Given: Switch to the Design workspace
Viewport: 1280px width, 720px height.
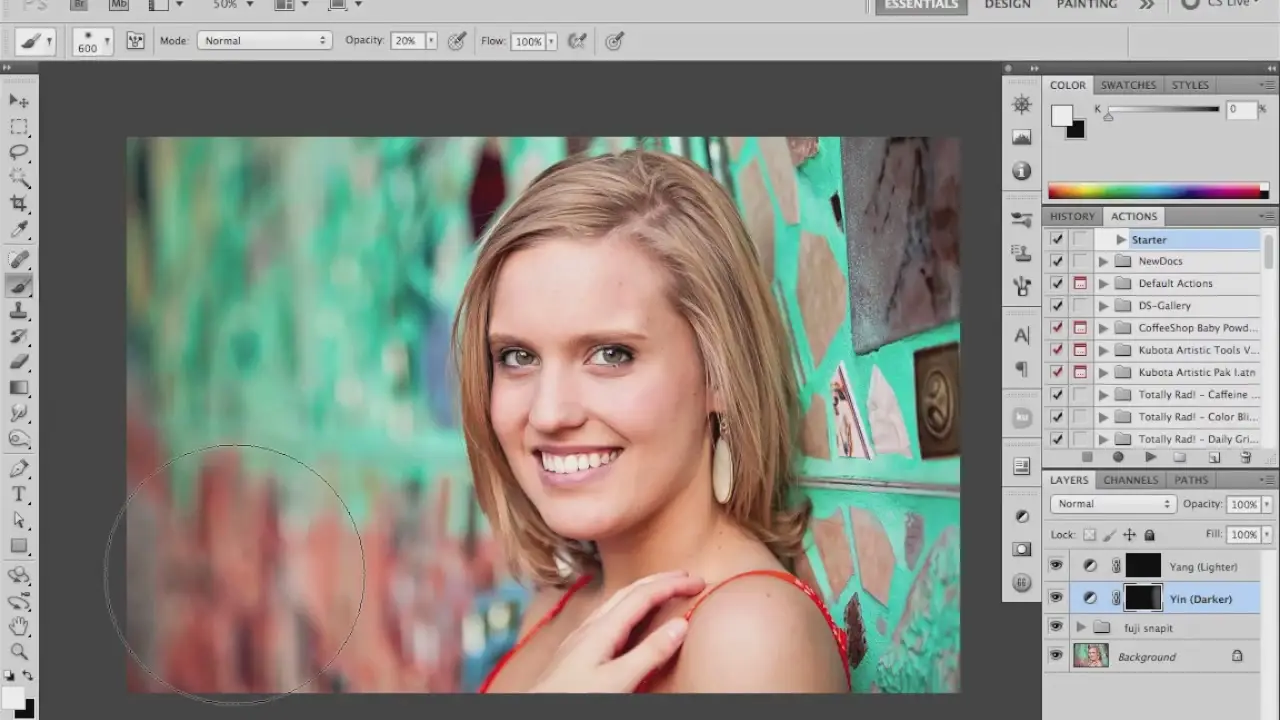Looking at the screenshot, I should (x=1007, y=4).
